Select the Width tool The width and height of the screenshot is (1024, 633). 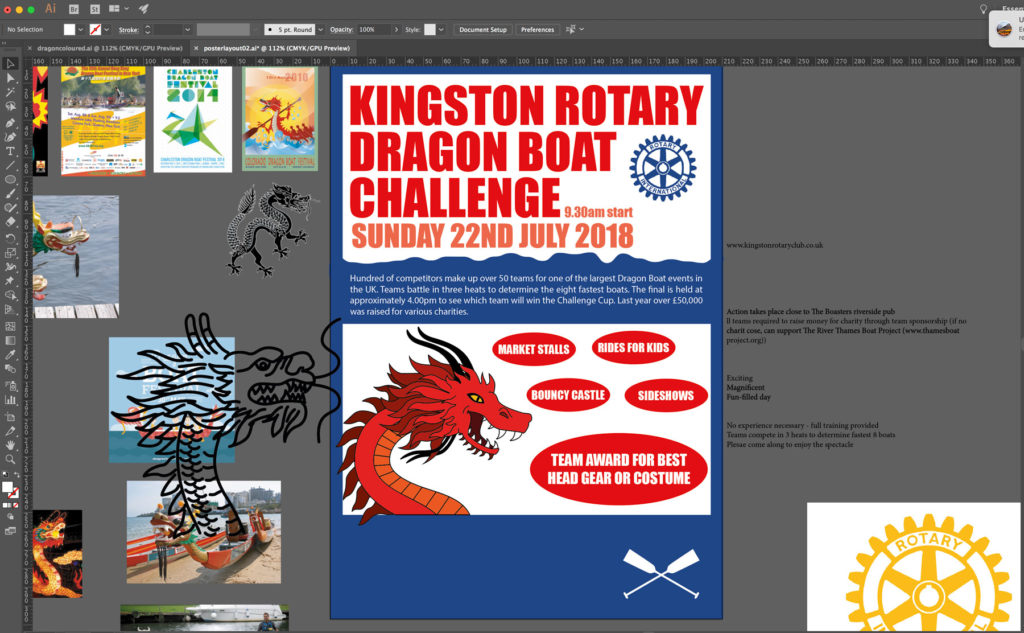[10, 267]
